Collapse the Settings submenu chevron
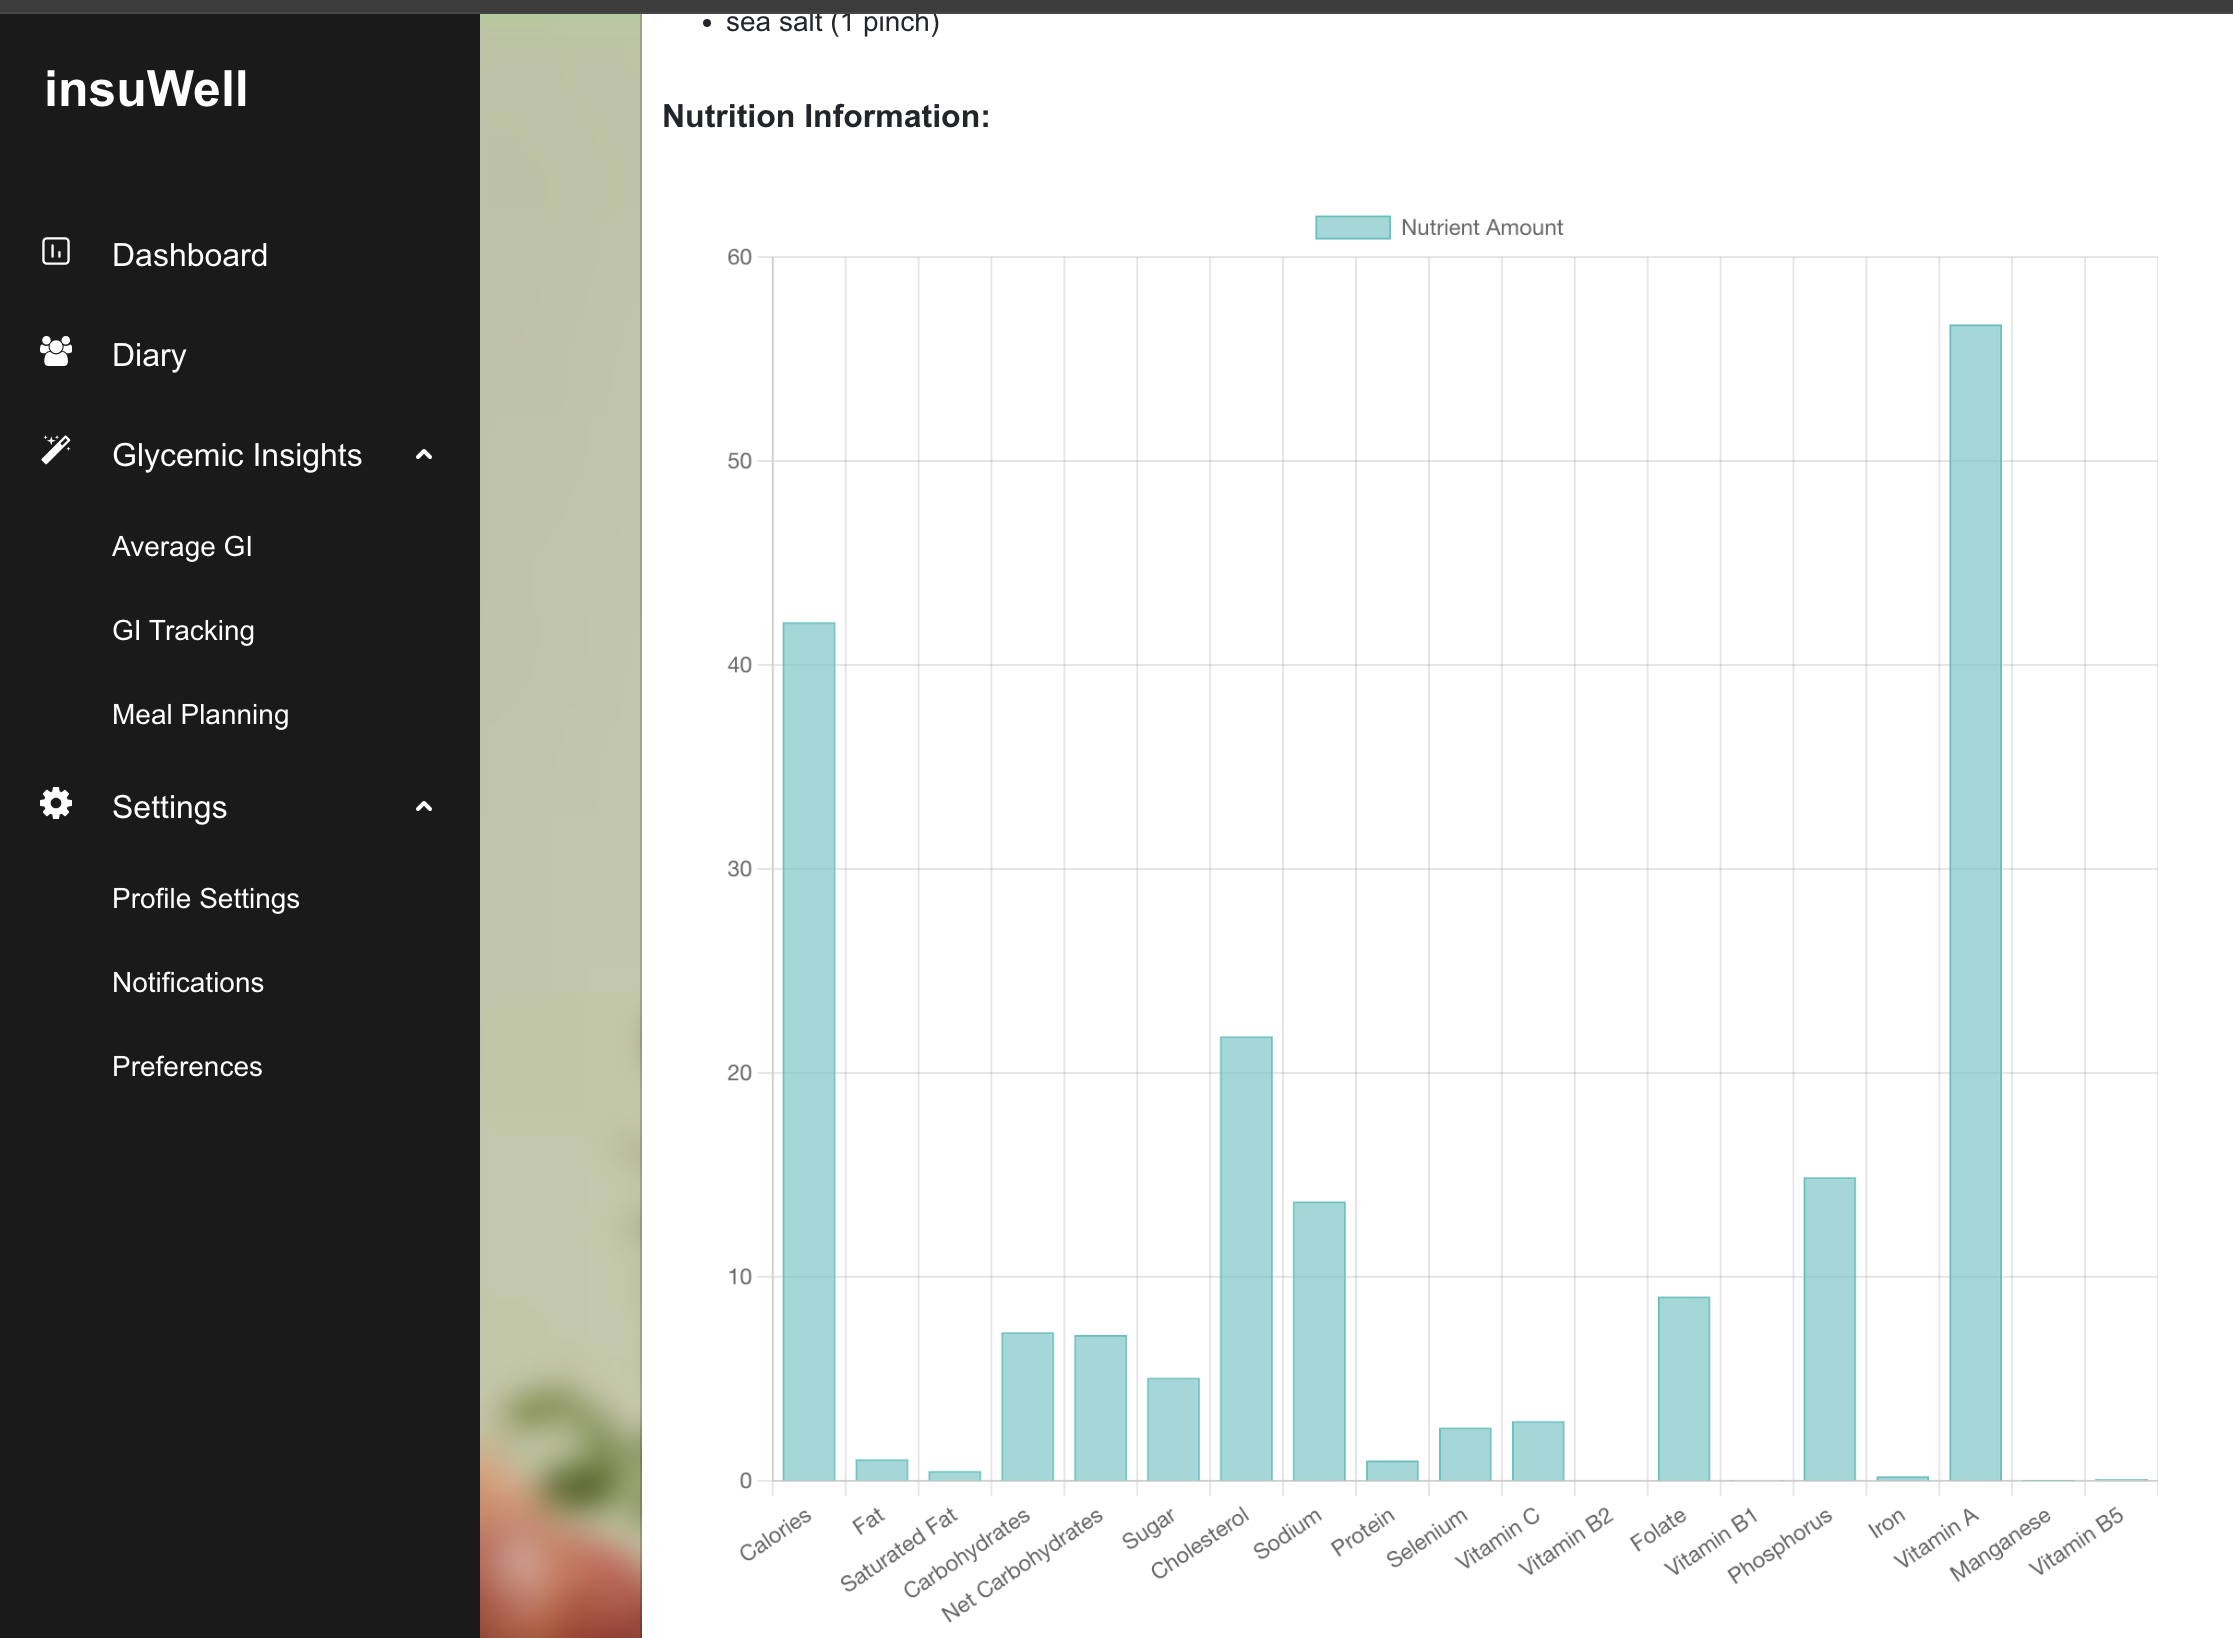Viewport: 2233px width, 1638px height. 424,807
